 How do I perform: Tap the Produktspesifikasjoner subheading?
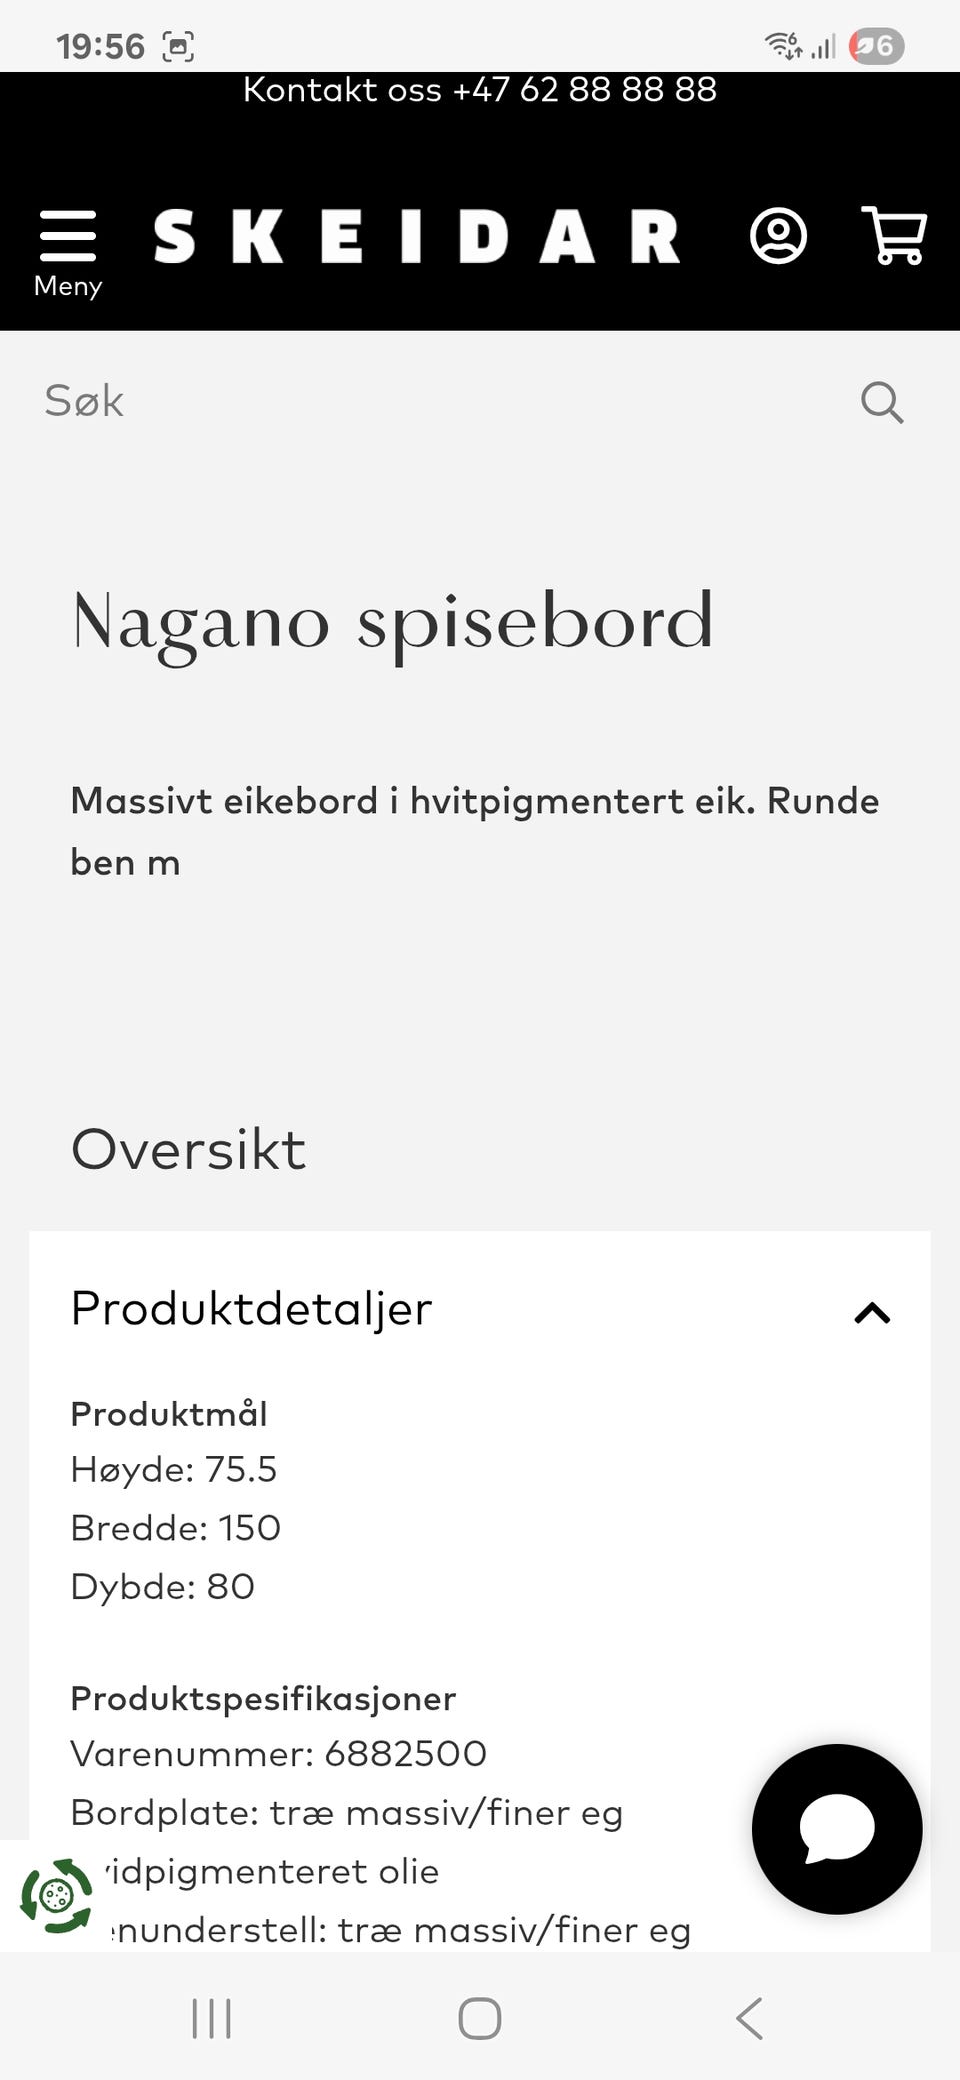click(x=263, y=1698)
